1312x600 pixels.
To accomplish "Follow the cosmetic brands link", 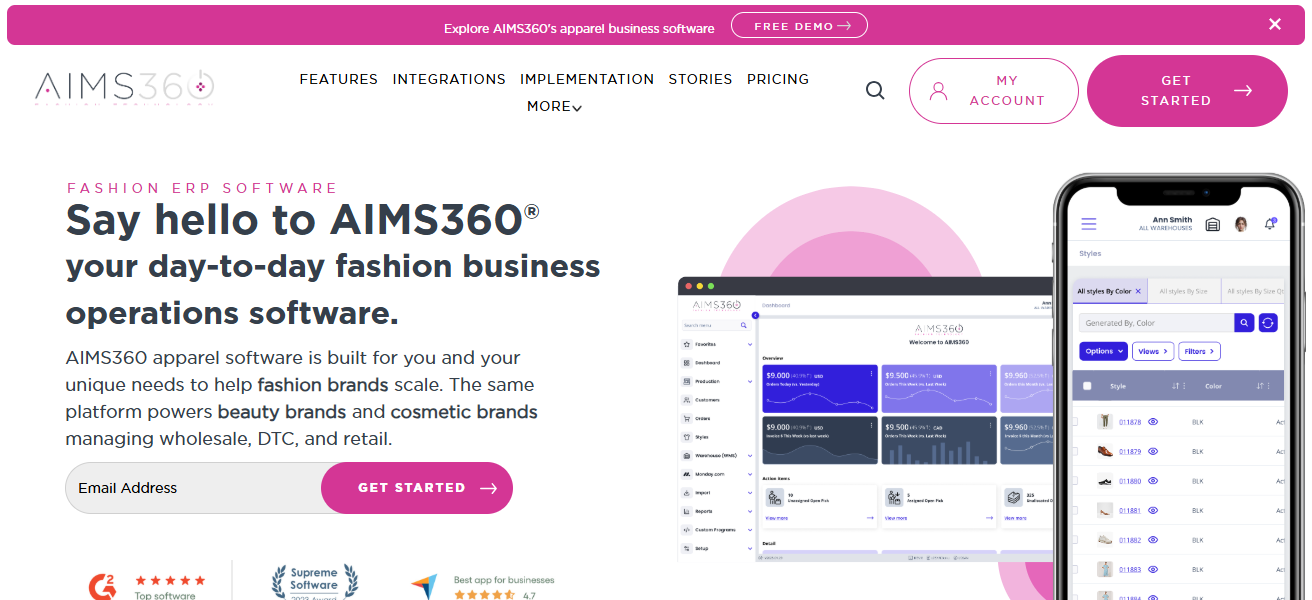I will tap(464, 412).
